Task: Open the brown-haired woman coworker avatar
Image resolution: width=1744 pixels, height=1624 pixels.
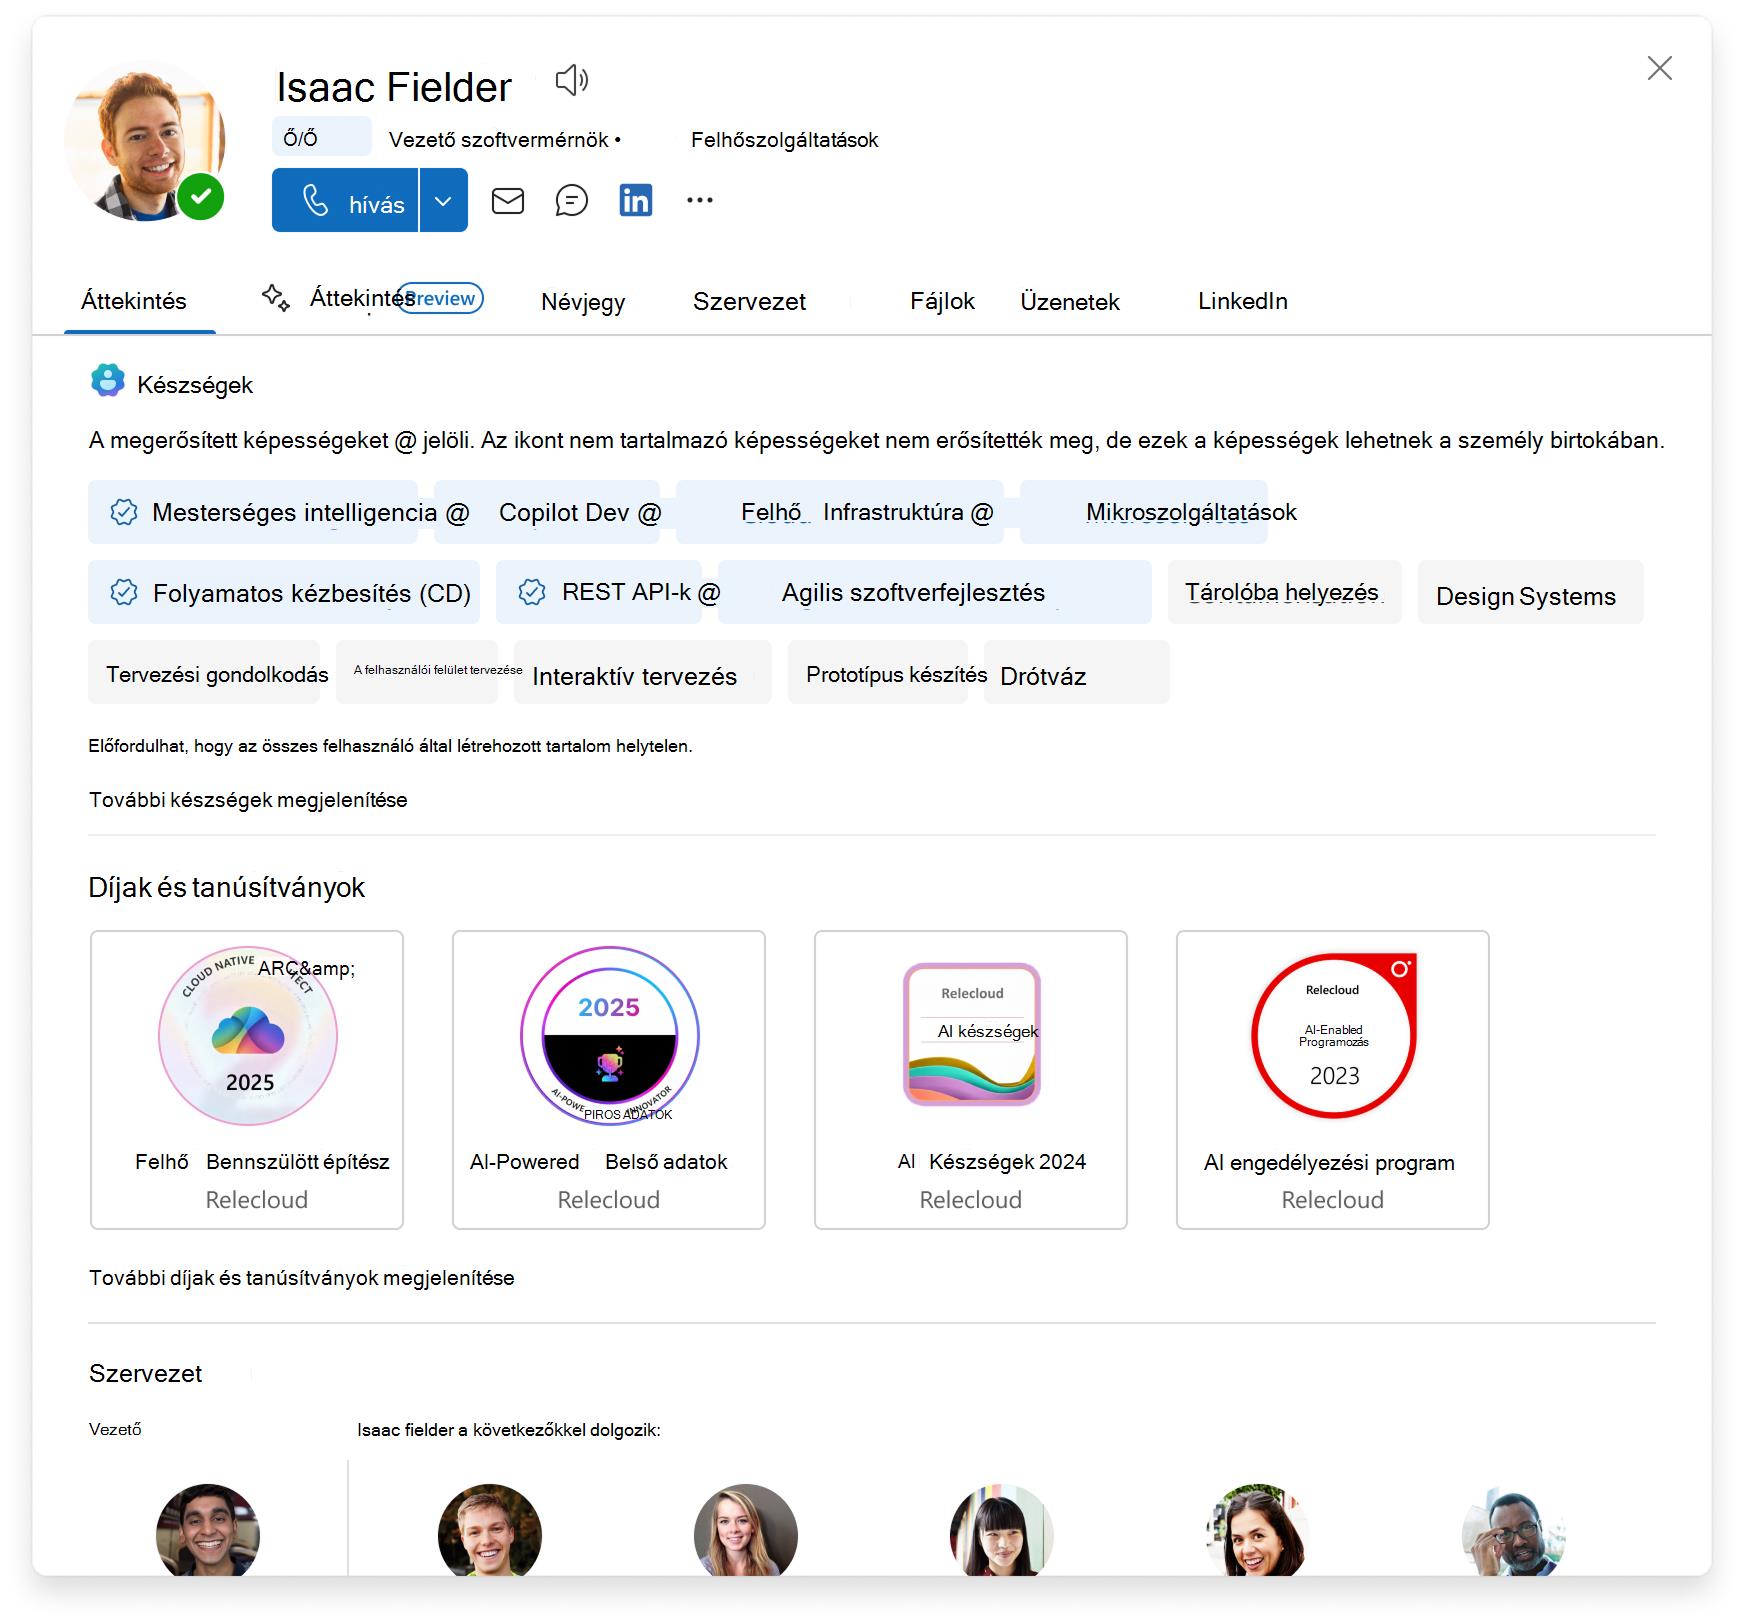Action: click(1258, 1530)
